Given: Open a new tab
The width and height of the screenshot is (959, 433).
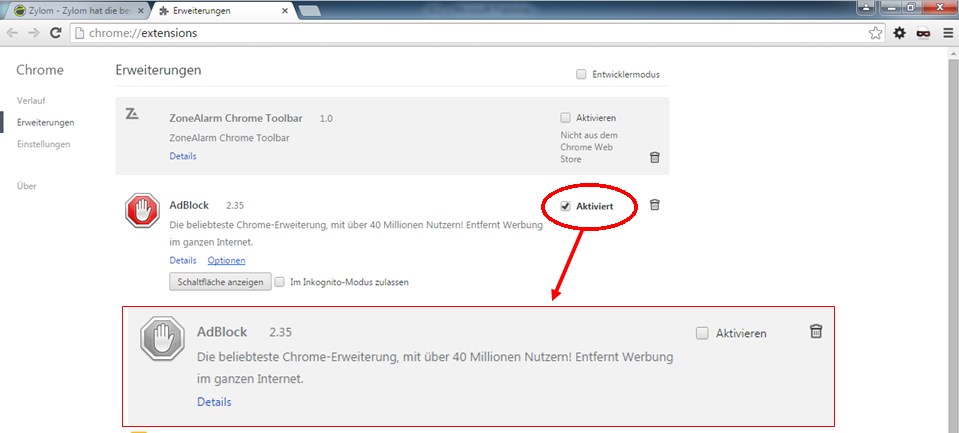Looking at the screenshot, I should point(310,11).
